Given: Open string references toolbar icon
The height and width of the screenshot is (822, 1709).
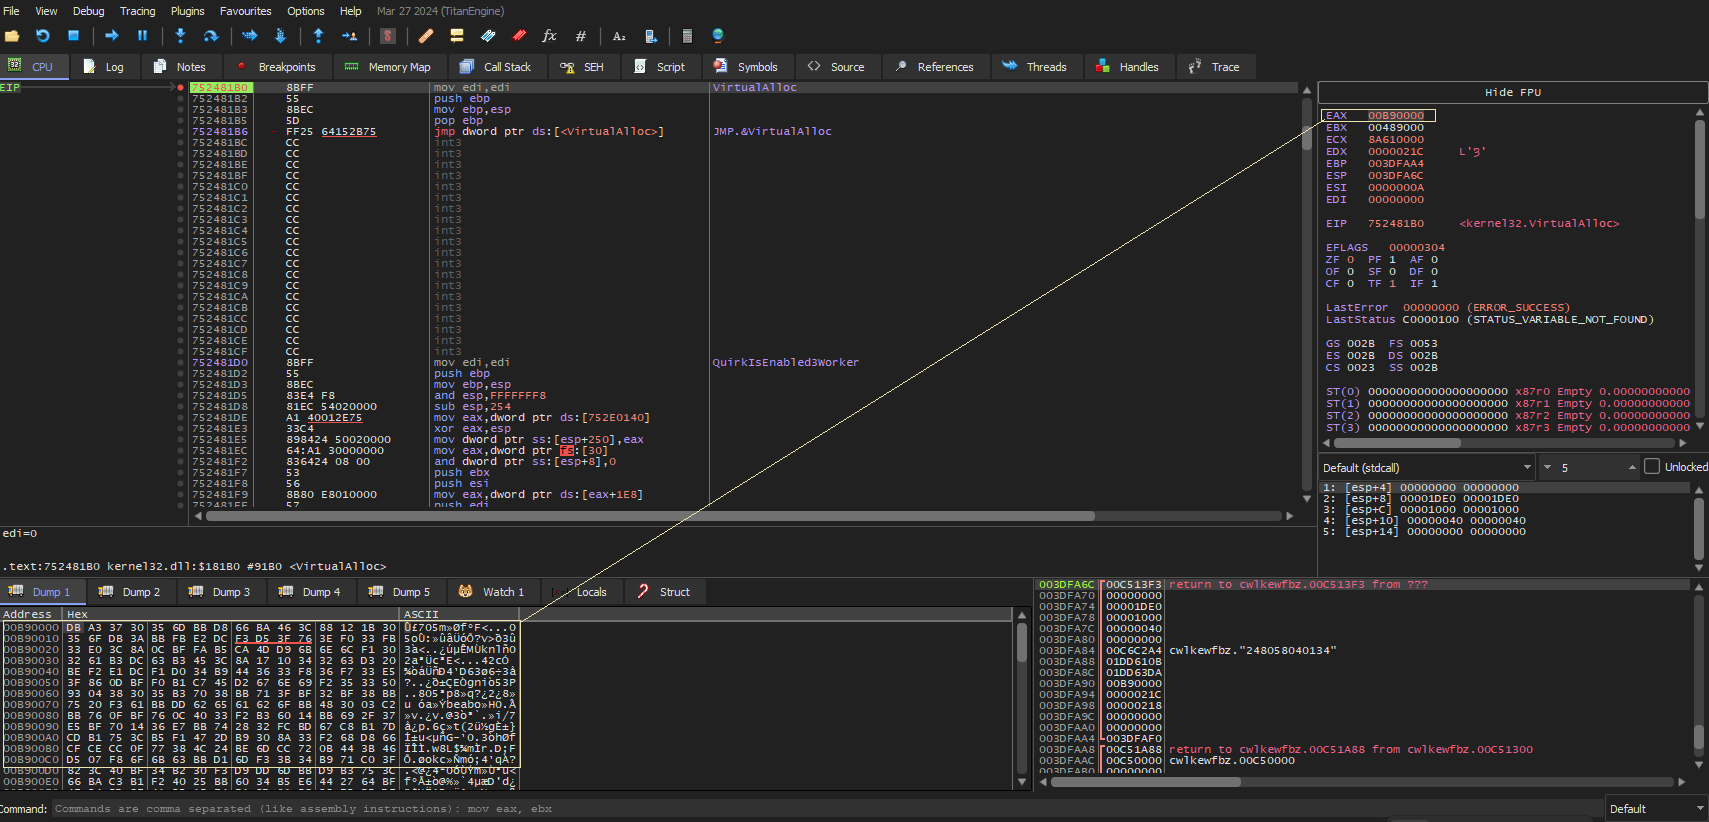Looking at the screenshot, I should coord(619,36).
